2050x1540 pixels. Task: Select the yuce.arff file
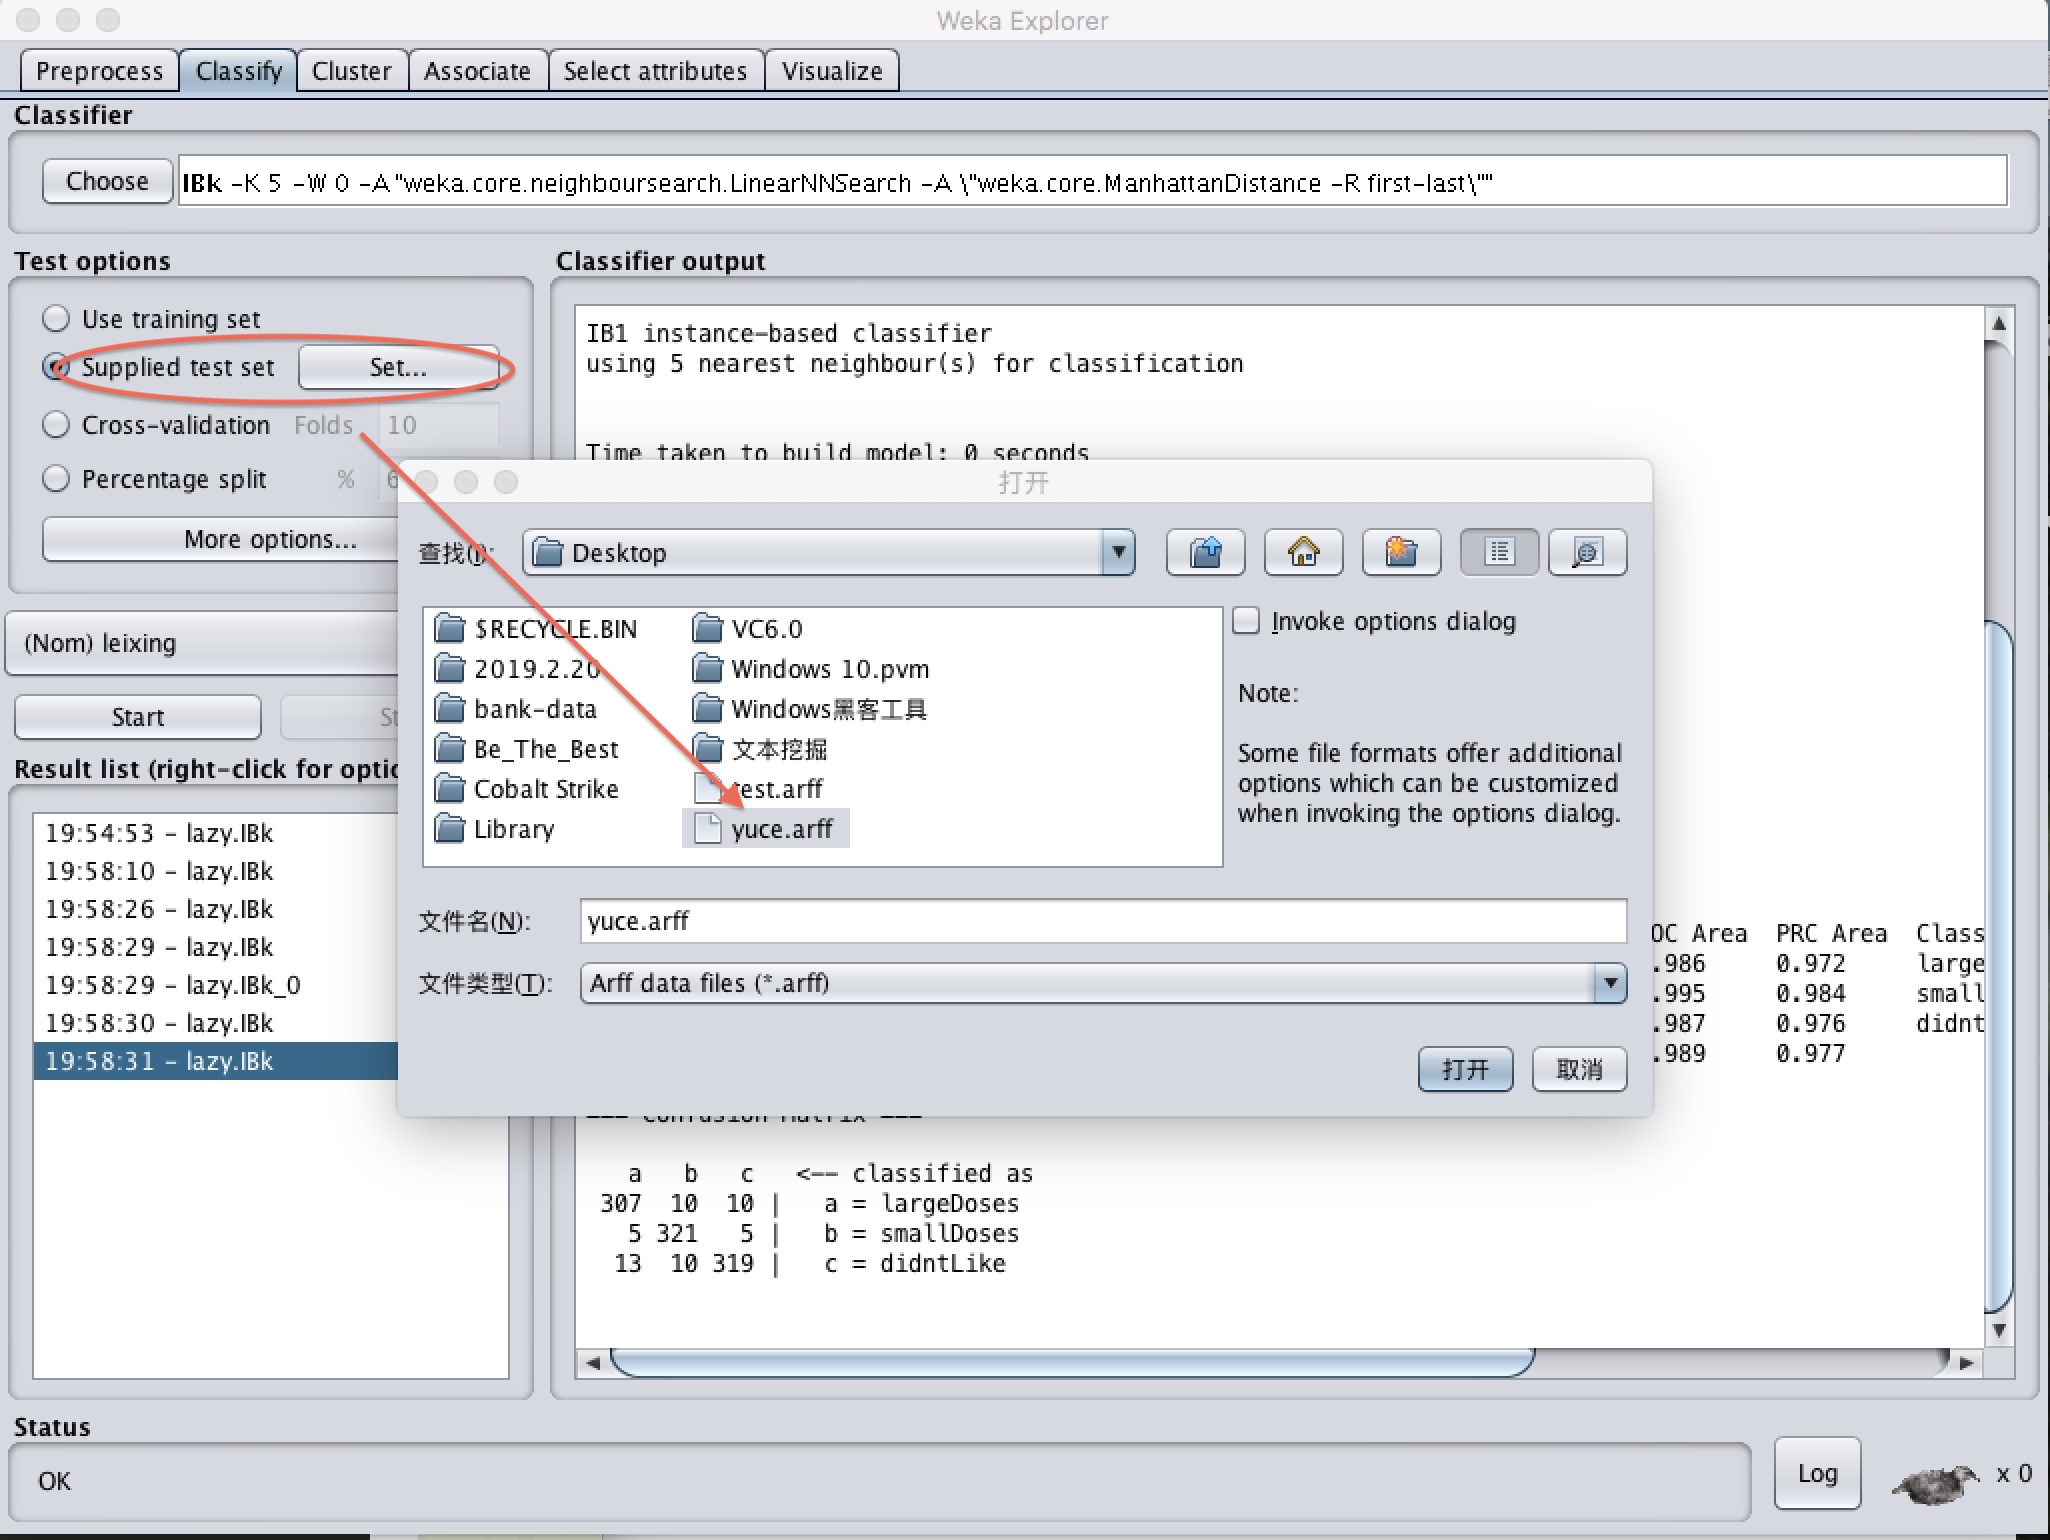point(781,829)
